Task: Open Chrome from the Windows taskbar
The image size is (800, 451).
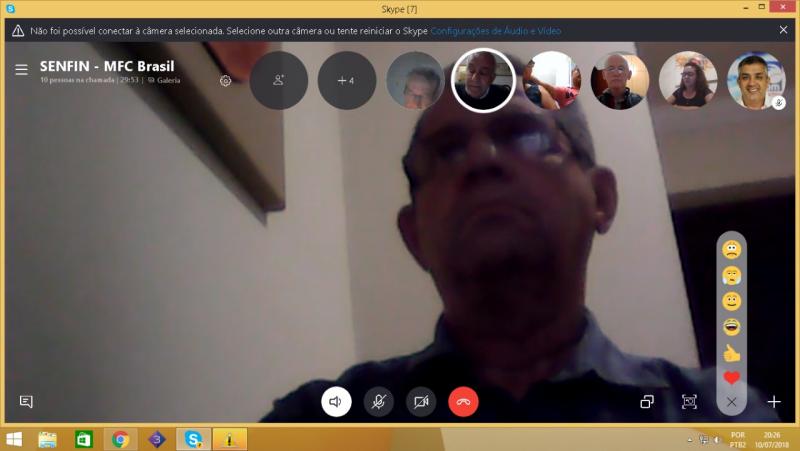Action: coord(120,439)
